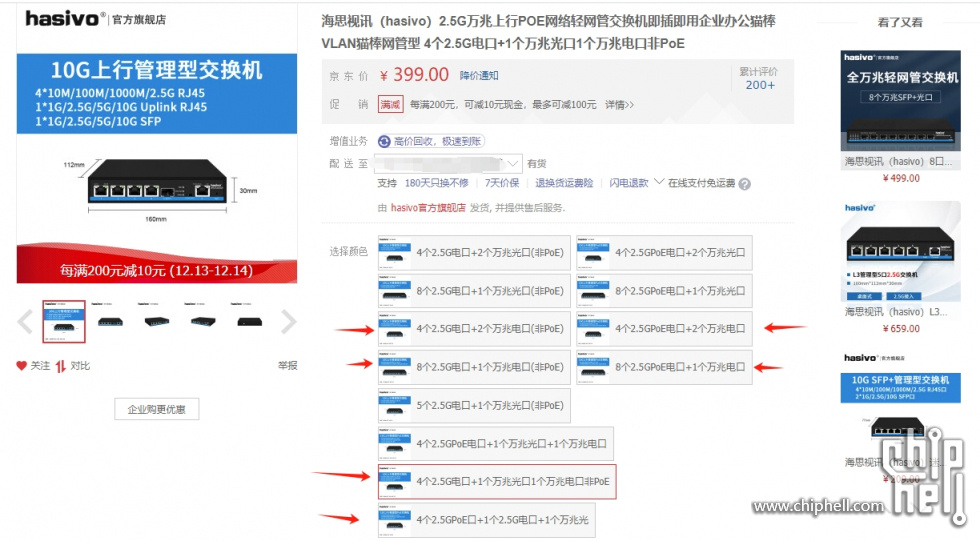
Task: Click the ¥399.00 product price
Action: point(414,75)
